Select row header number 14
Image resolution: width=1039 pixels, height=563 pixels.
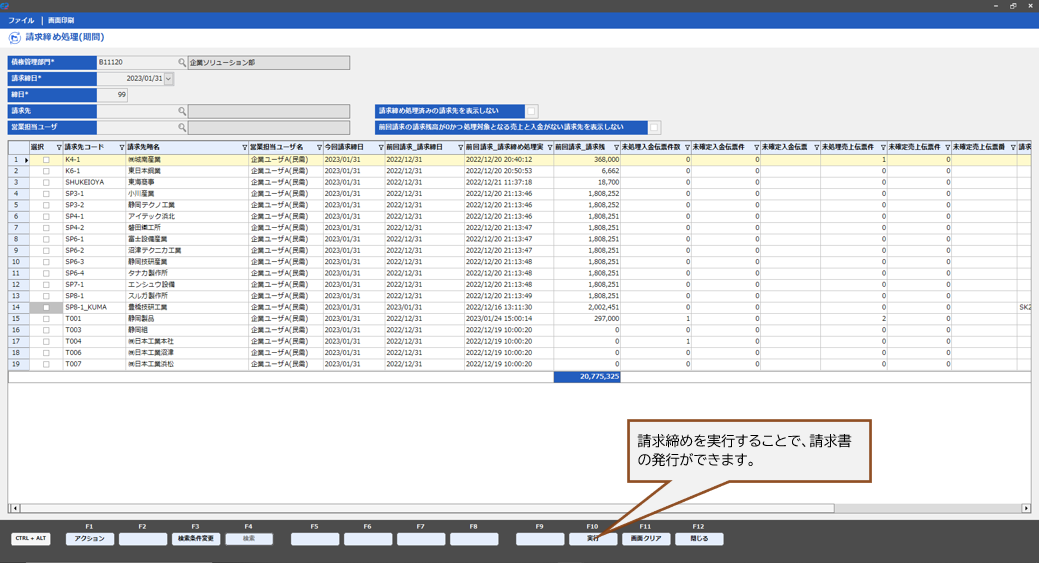tap(19, 307)
